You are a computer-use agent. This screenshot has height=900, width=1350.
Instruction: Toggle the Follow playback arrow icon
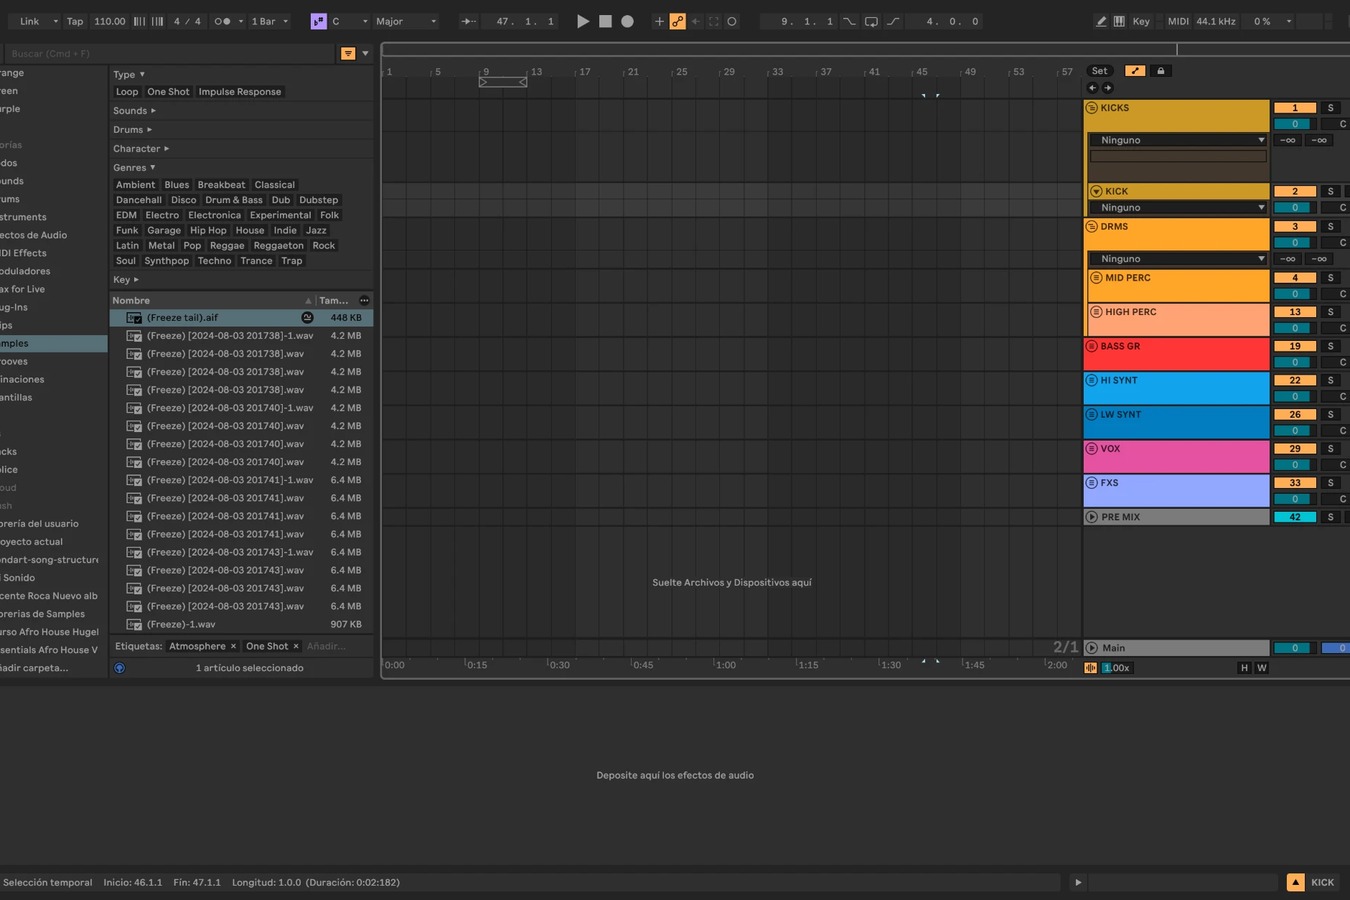[468, 21]
